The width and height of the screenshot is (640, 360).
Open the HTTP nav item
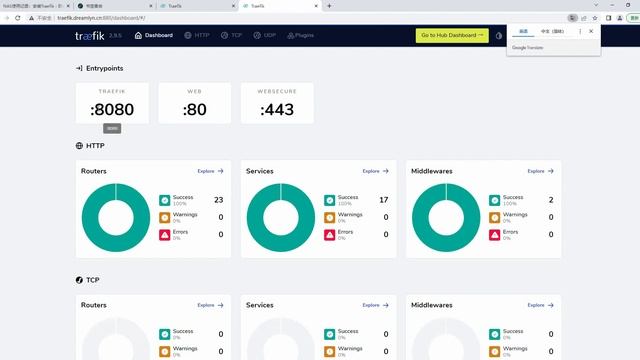pos(197,36)
